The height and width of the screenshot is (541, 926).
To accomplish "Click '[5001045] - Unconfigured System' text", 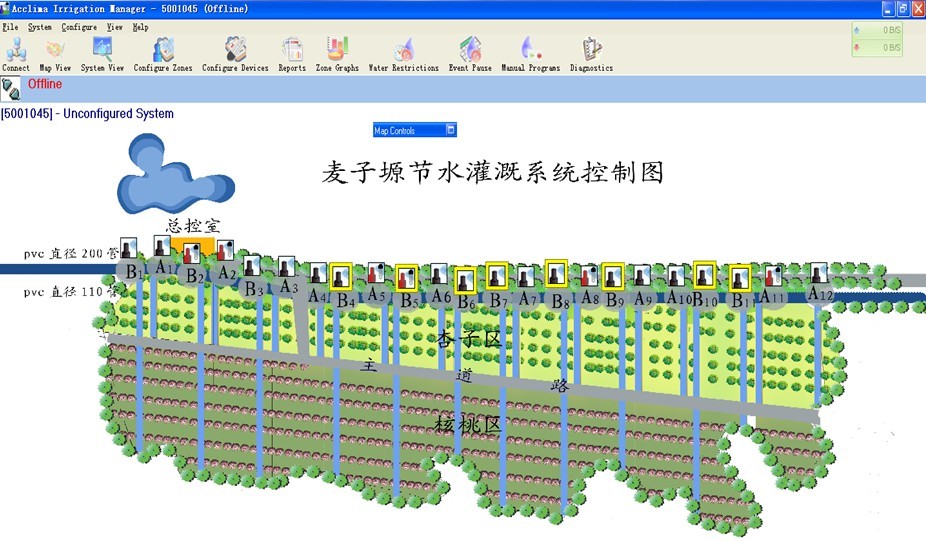I will [x=87, y=113].
